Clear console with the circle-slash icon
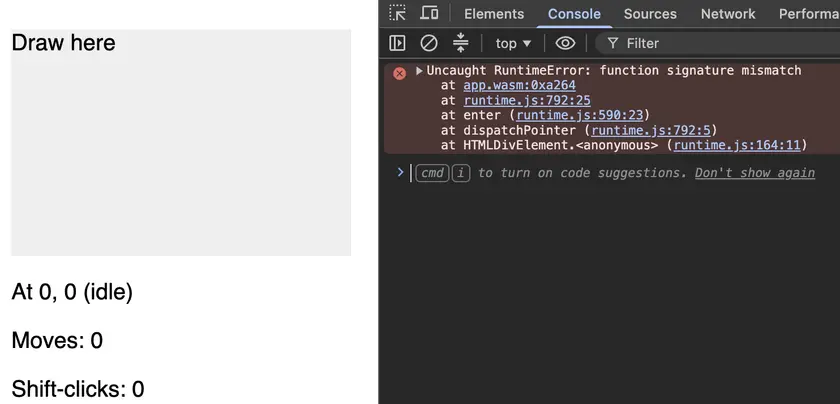840x404 pixels. coord(429,43)
